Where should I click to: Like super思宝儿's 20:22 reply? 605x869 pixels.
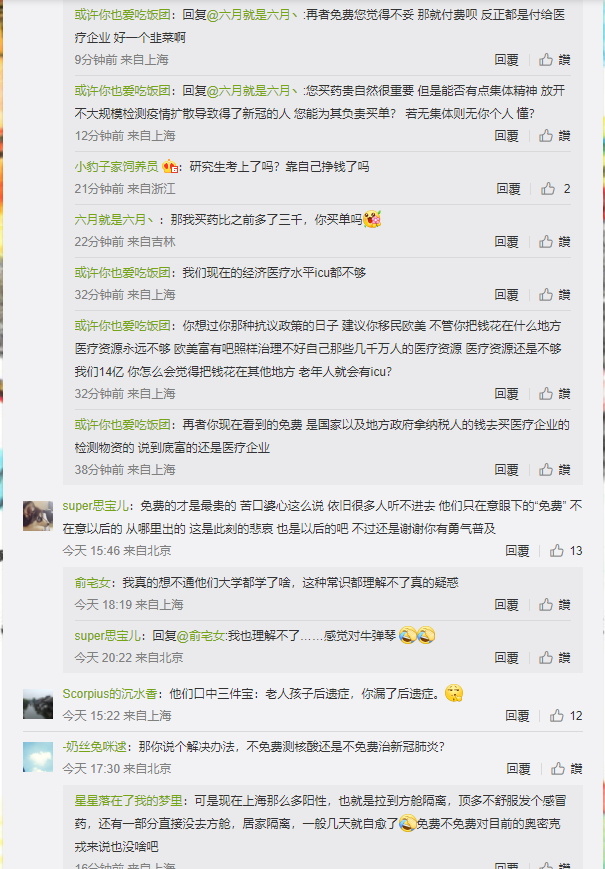pos(555,658)
